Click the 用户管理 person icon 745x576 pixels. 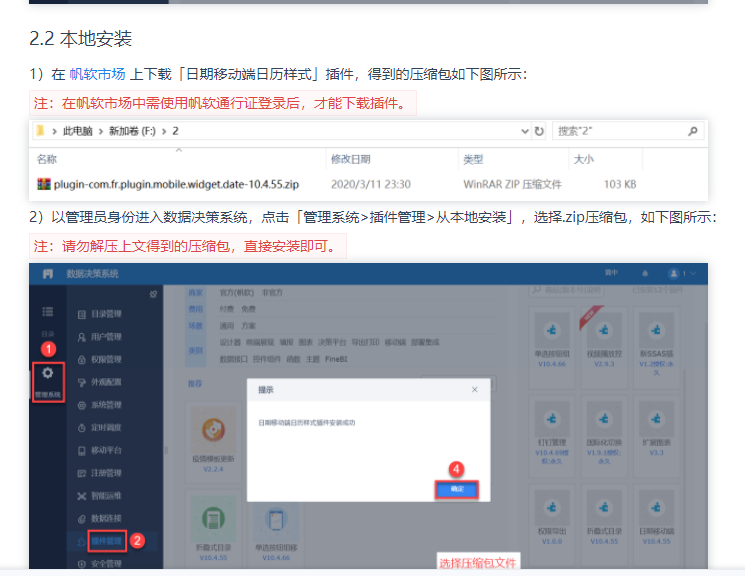coord(82,337)
